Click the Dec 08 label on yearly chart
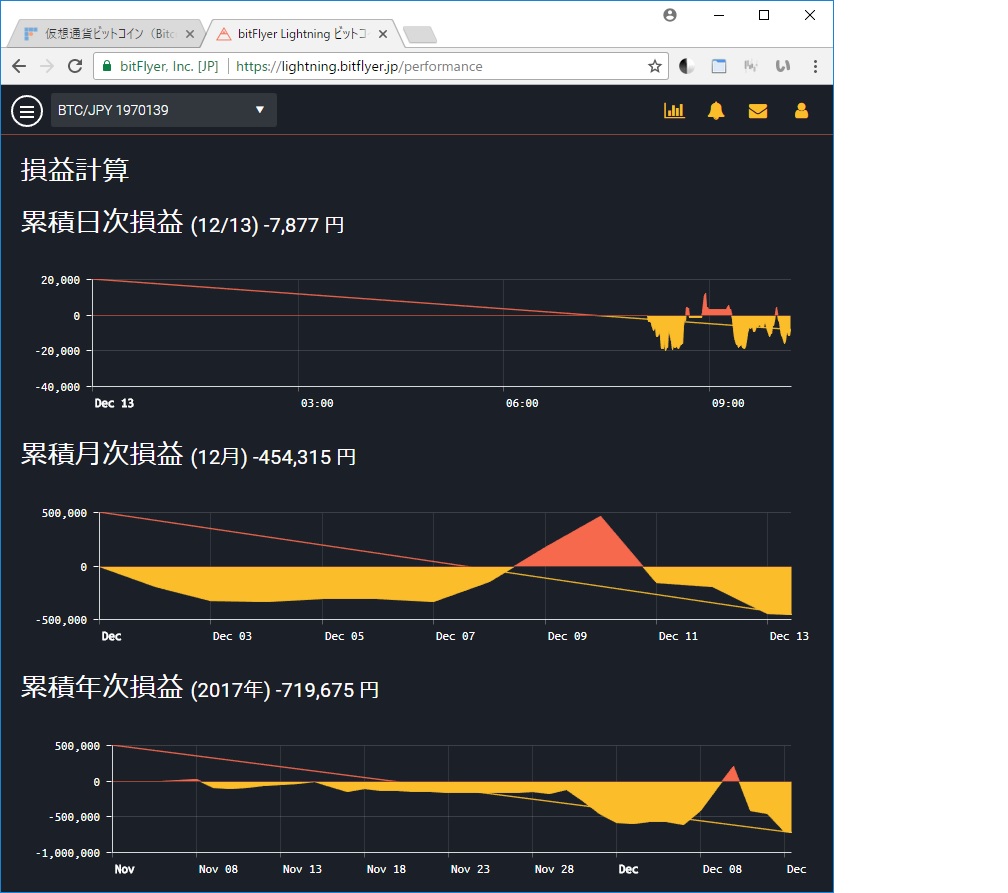This screenshot has width=1008, height=893. coord(722,869)
